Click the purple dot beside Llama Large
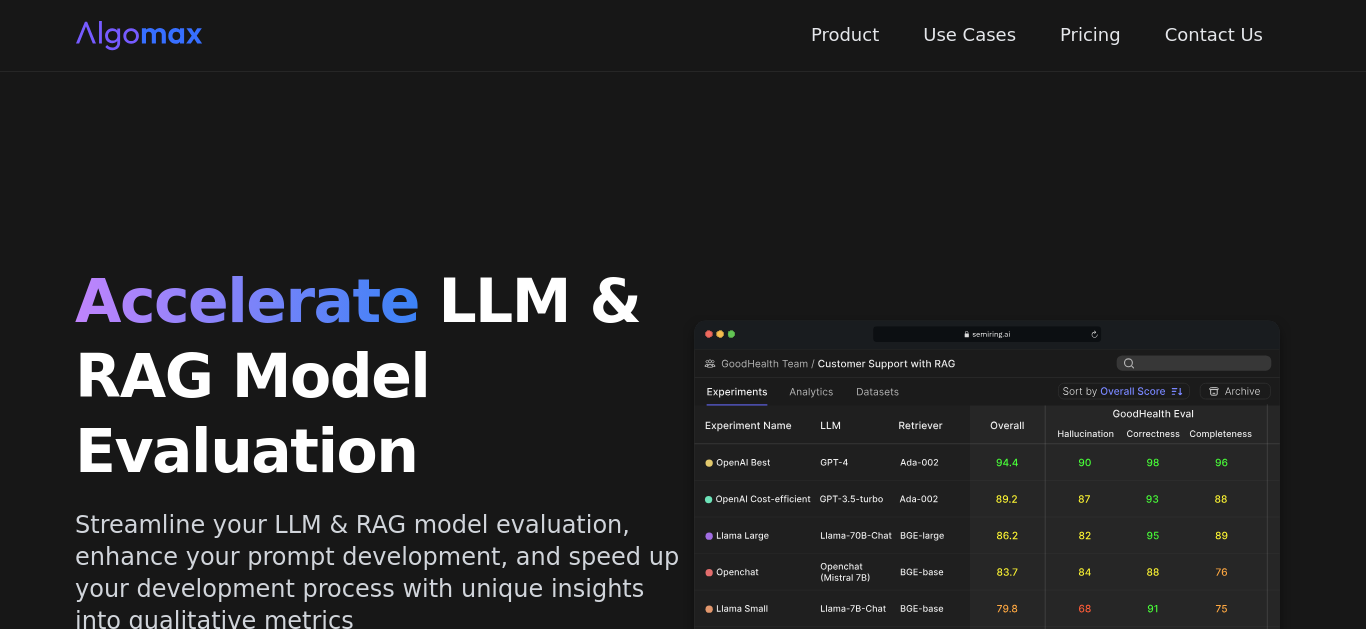1366x629 pixels. (x=709, y=536)
